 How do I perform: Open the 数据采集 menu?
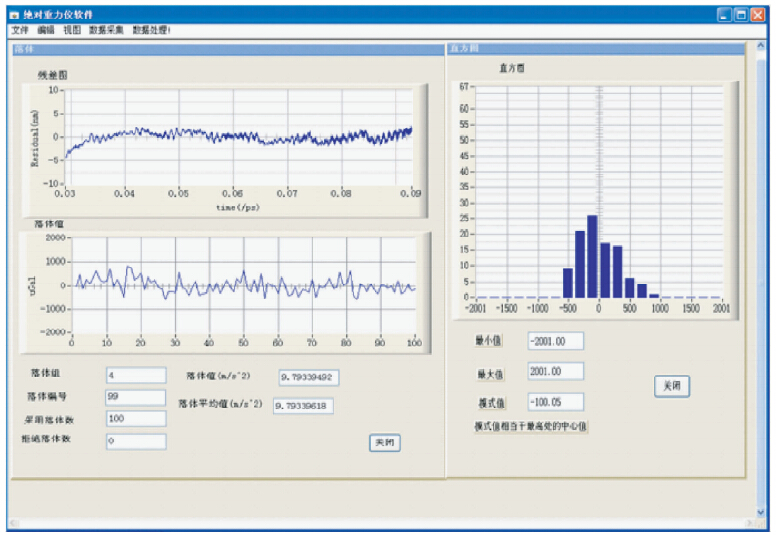pyautogui.click(x=106, y=31)
